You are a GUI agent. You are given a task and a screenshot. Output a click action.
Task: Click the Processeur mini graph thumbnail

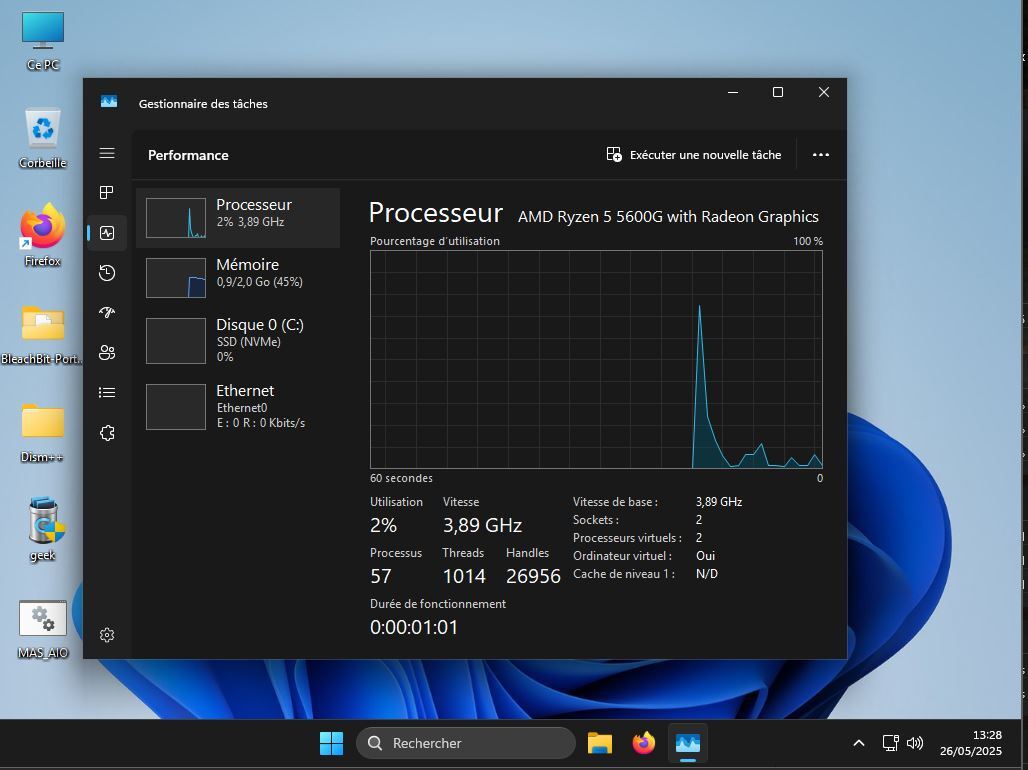tap(176, 218)
